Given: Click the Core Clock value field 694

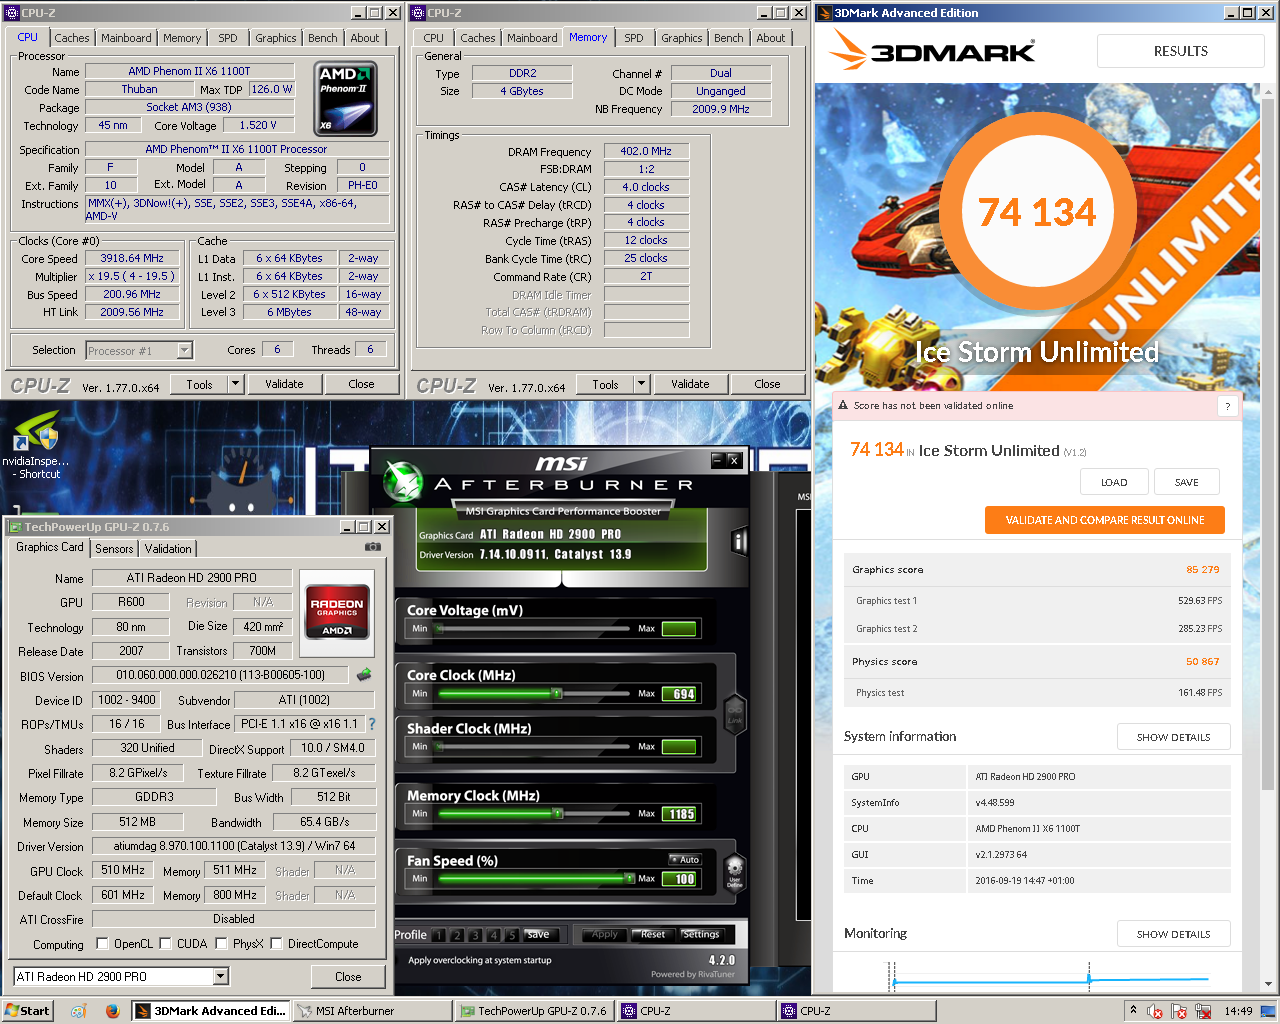Looking at the screenshot, I should [x=680, y=694].
